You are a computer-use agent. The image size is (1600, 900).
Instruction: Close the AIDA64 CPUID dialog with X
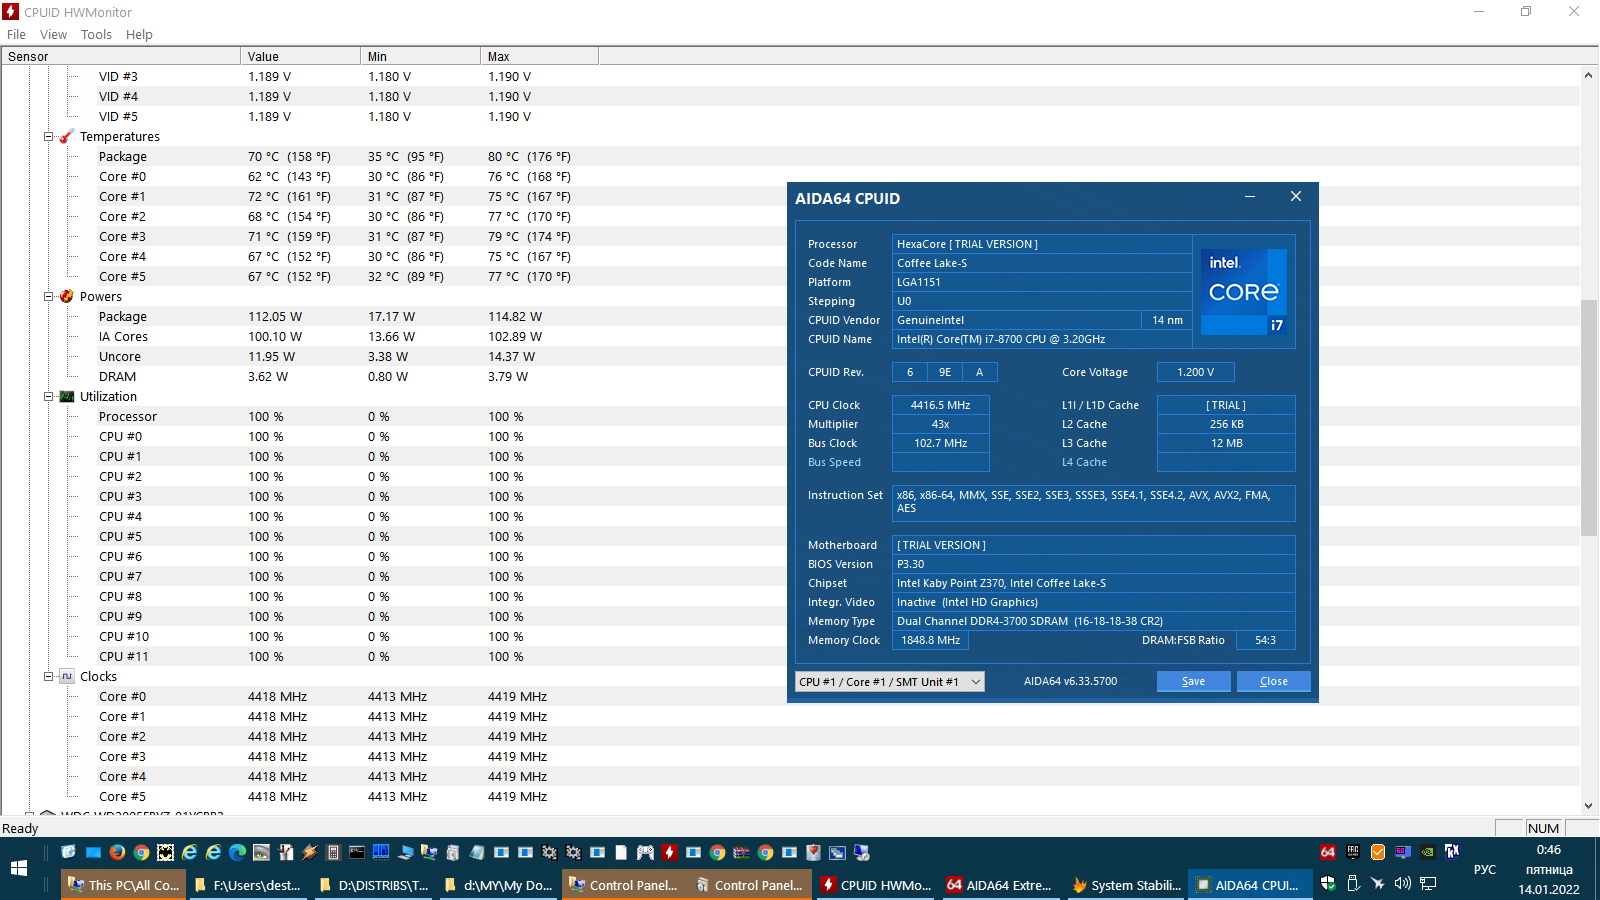tap(1295, 197)
